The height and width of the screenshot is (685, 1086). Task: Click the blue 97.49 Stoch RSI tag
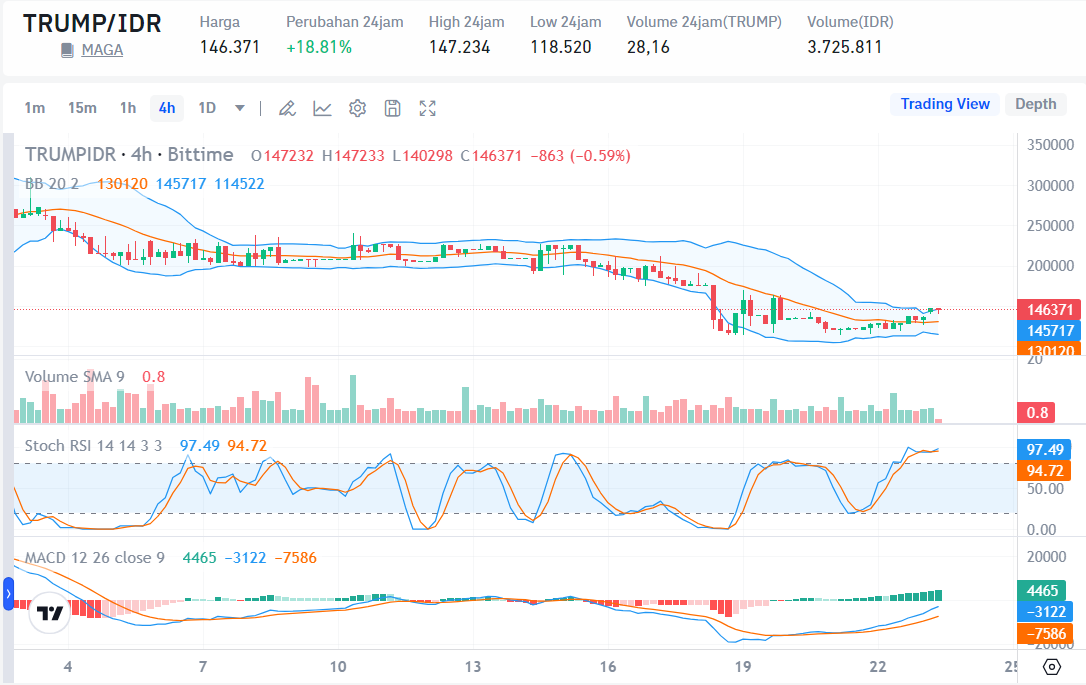click(x=1044, y=450)
